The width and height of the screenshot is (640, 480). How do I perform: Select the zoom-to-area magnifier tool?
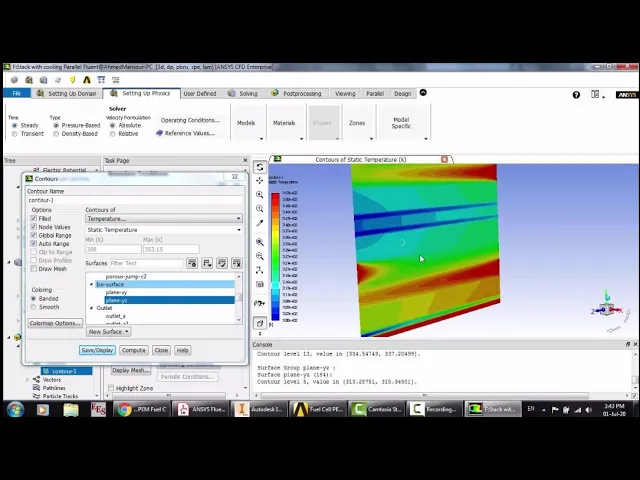[x=260, y=209]
